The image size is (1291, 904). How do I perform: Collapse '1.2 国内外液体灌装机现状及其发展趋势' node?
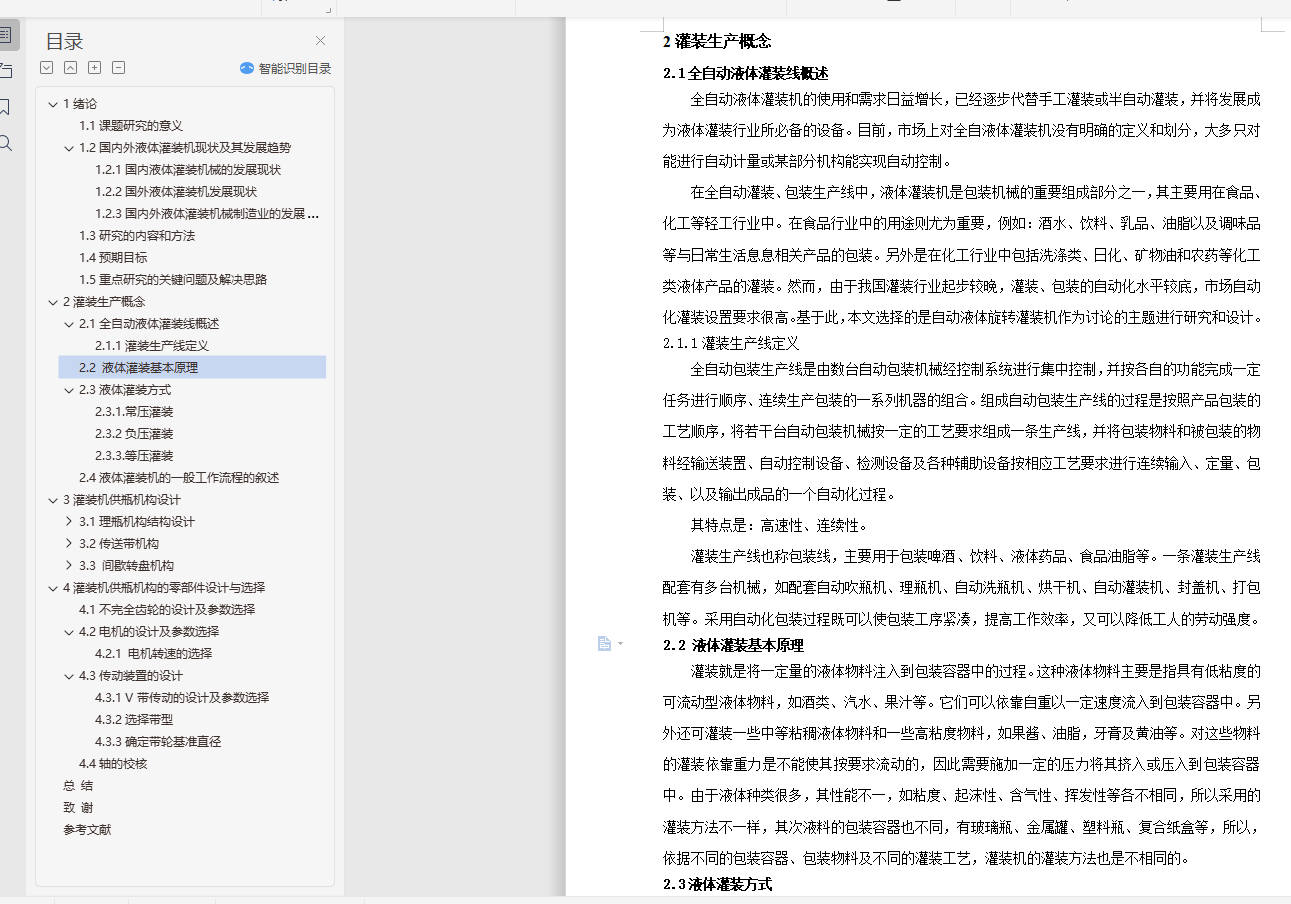69,147
